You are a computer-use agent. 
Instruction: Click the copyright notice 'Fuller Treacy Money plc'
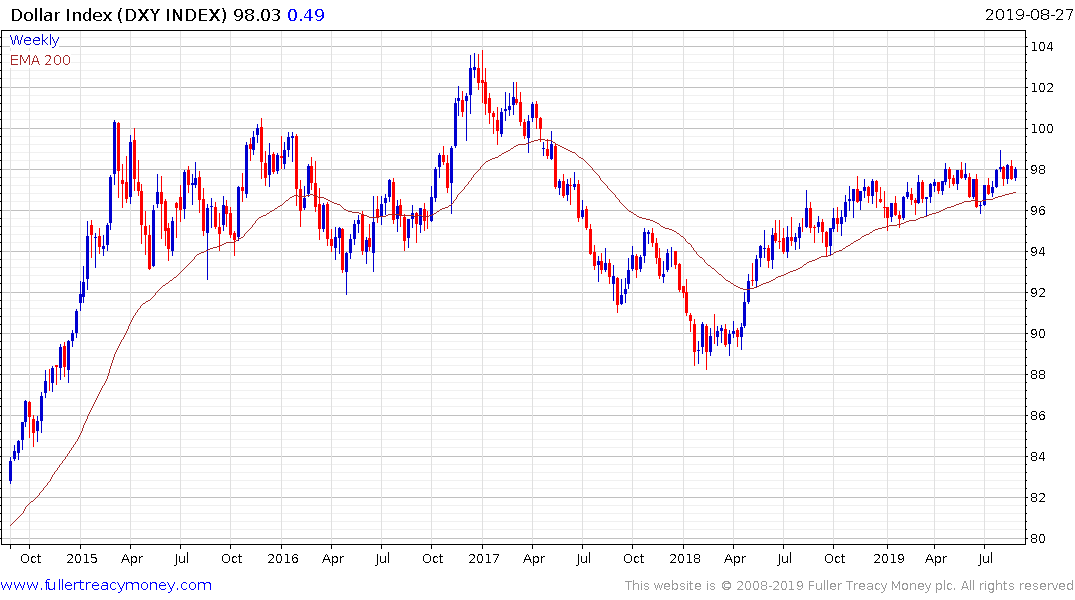click(881, 586)
